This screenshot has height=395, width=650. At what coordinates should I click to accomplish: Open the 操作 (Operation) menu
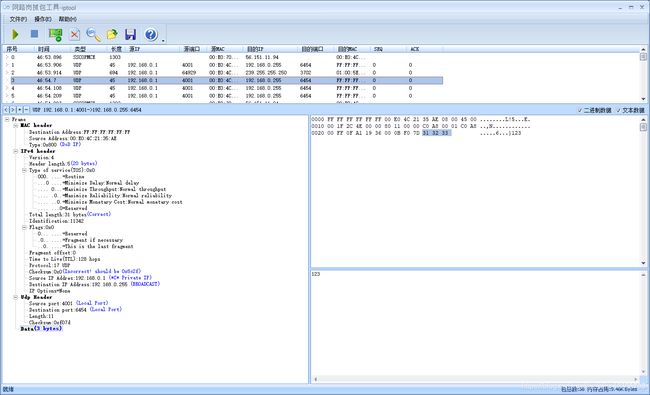coord(43,19)
